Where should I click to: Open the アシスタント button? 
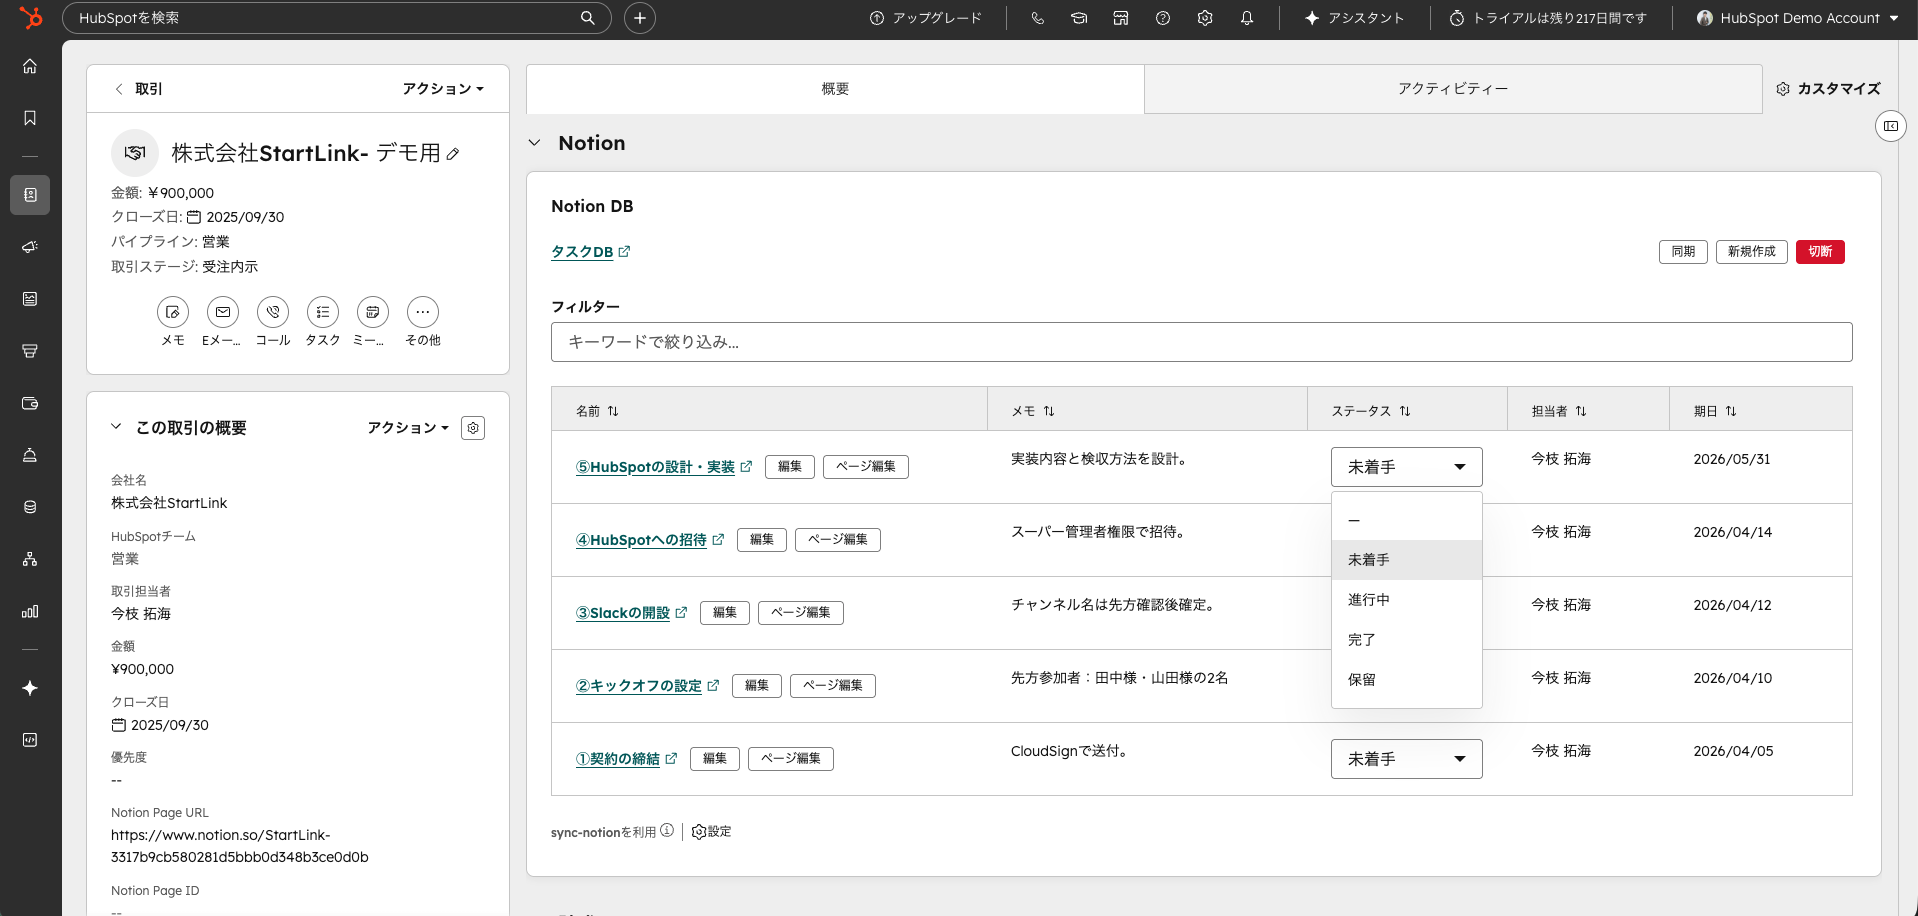(1354, 18)
